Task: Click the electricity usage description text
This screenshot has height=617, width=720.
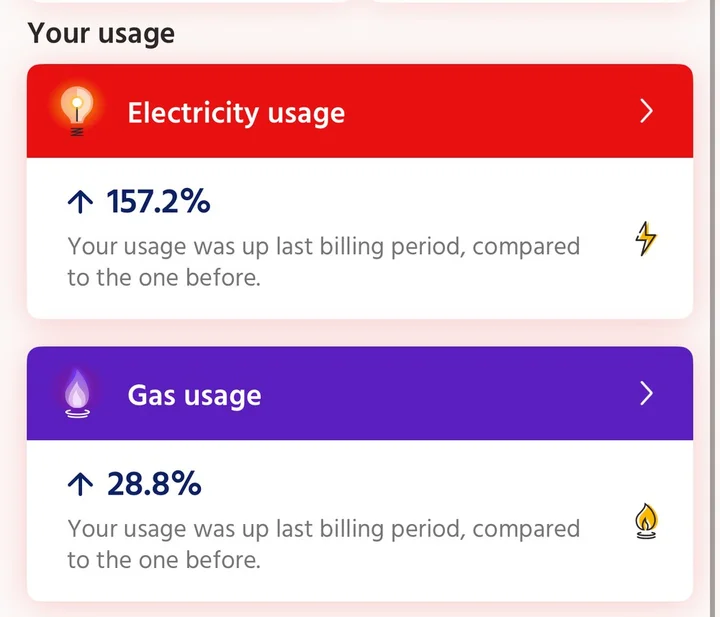Action: tap(323, 261)
